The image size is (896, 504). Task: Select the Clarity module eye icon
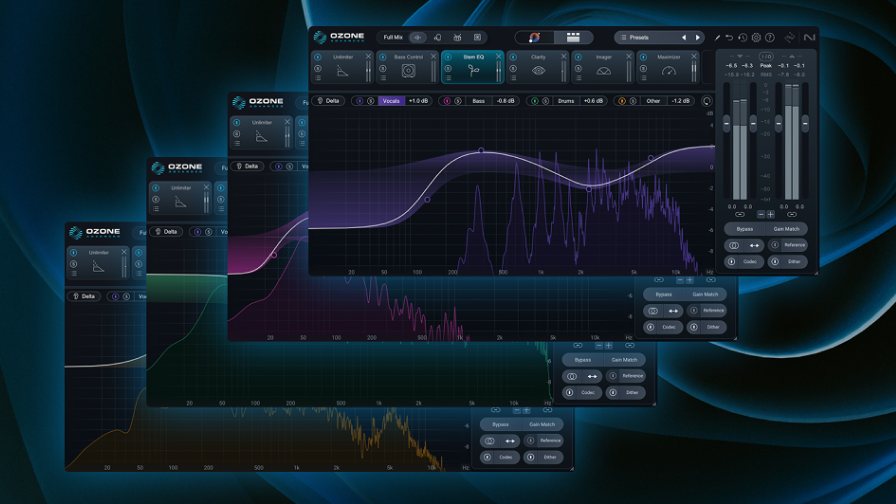(x=538, y=71)
